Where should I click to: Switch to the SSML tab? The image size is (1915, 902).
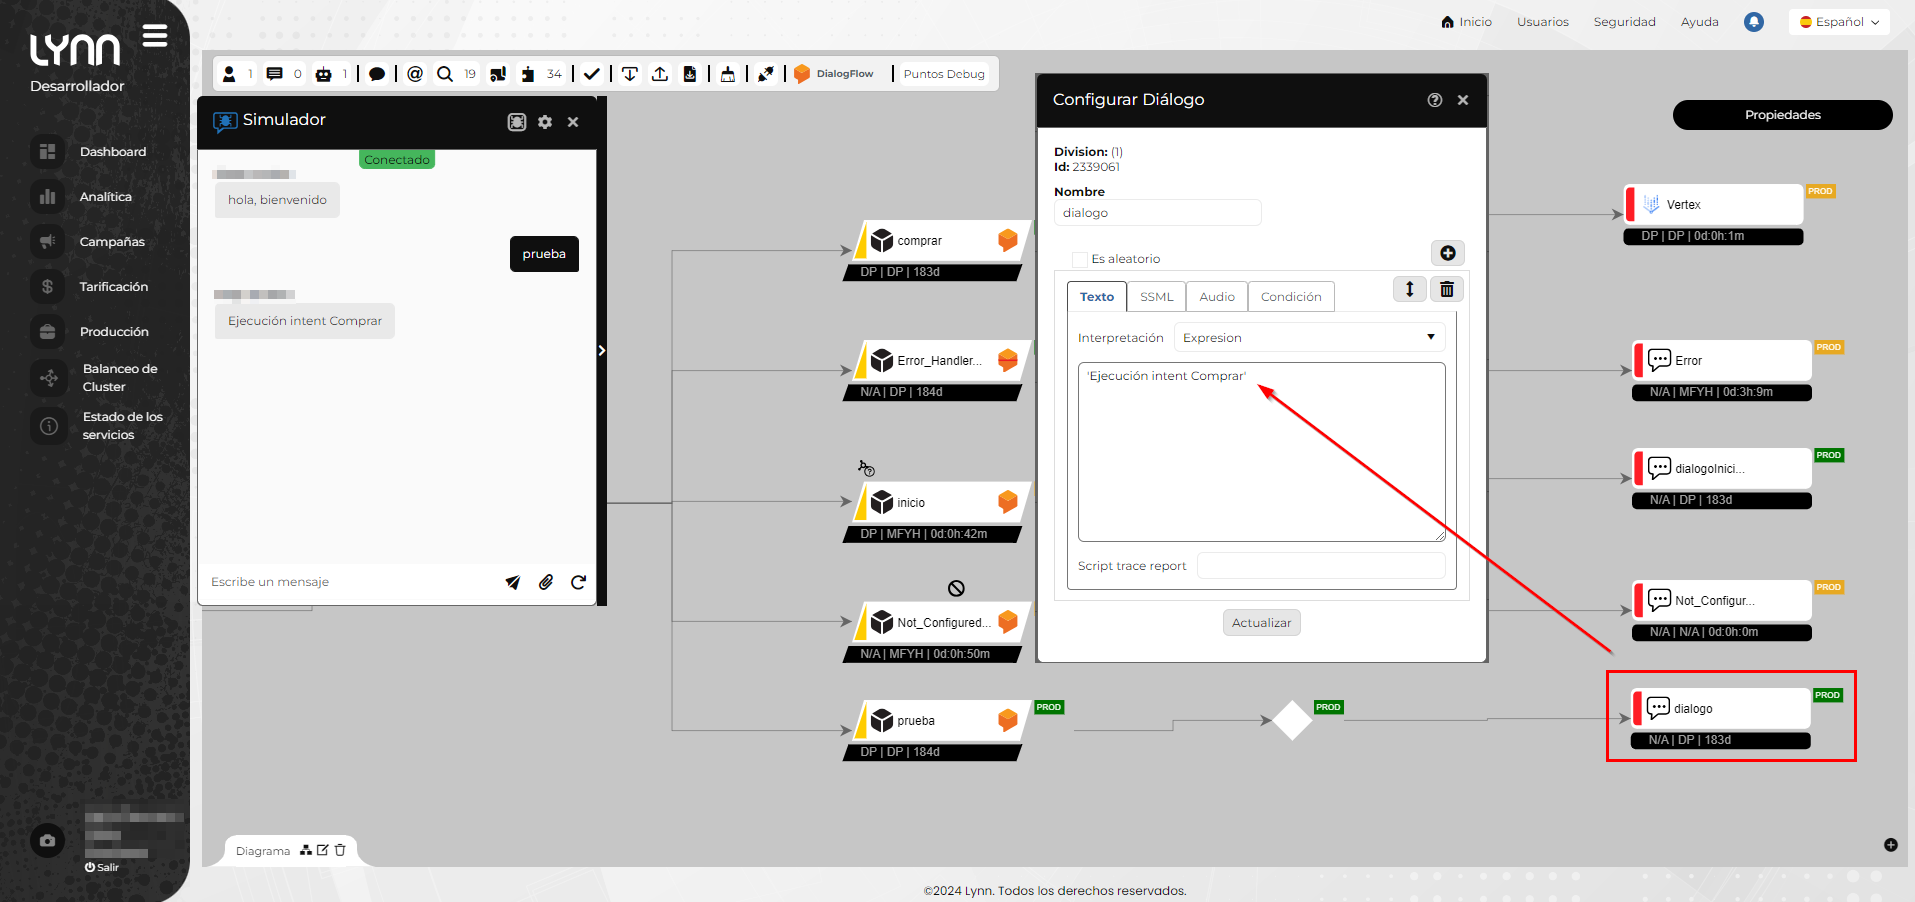pyautogui.click(x=1156, y=297)
